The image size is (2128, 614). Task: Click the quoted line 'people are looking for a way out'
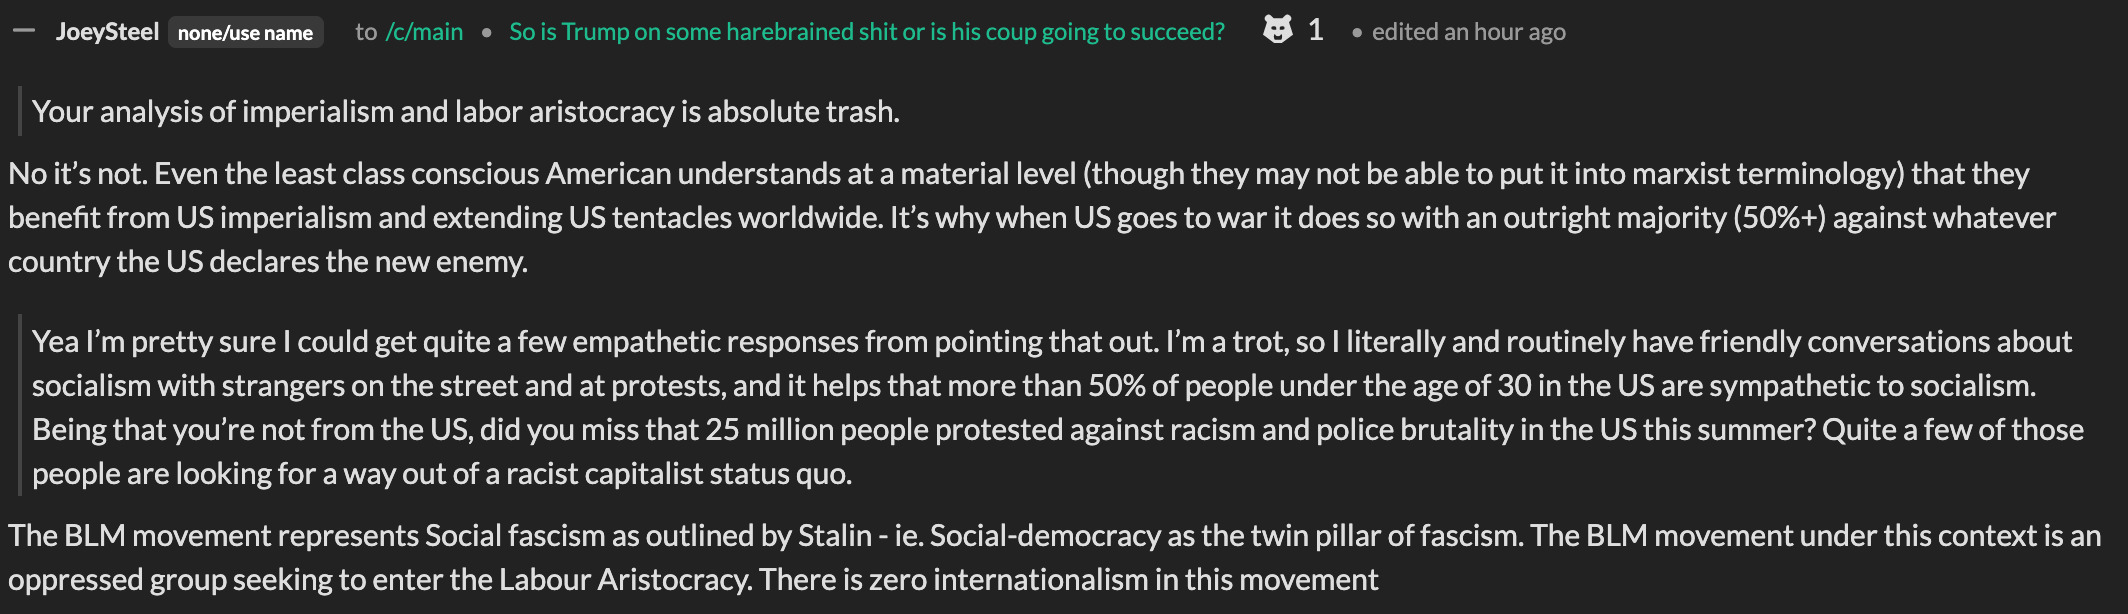(x=442, y=474)
